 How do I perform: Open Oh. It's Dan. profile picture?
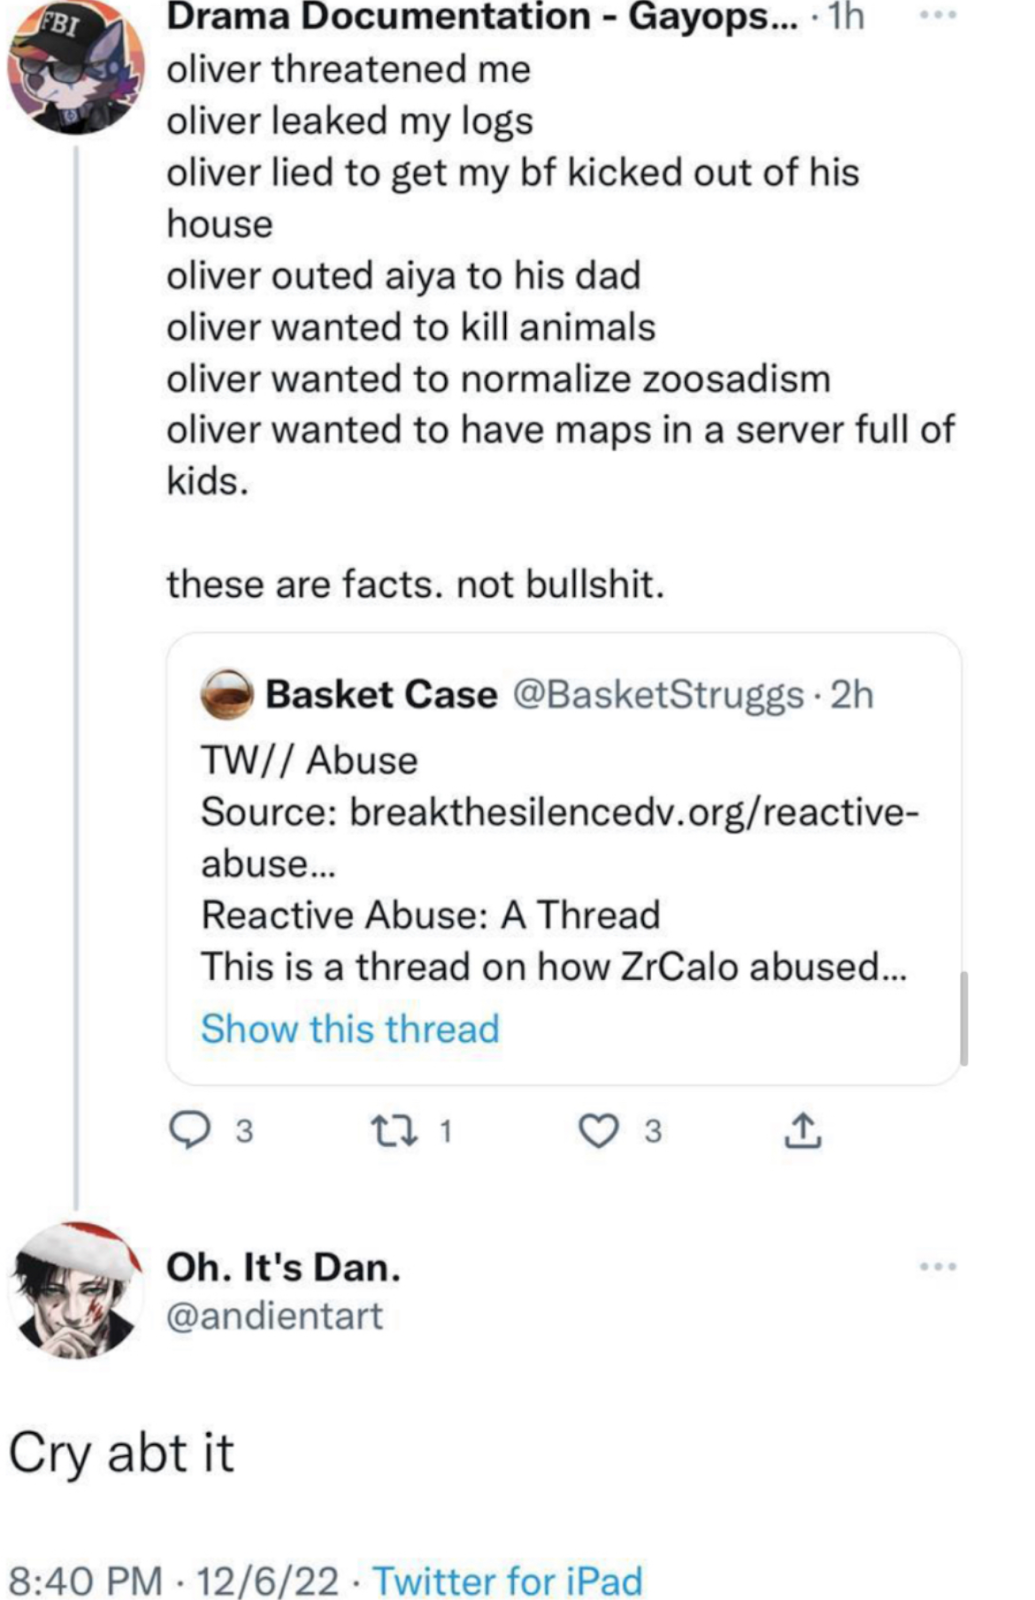(75, 1291)
